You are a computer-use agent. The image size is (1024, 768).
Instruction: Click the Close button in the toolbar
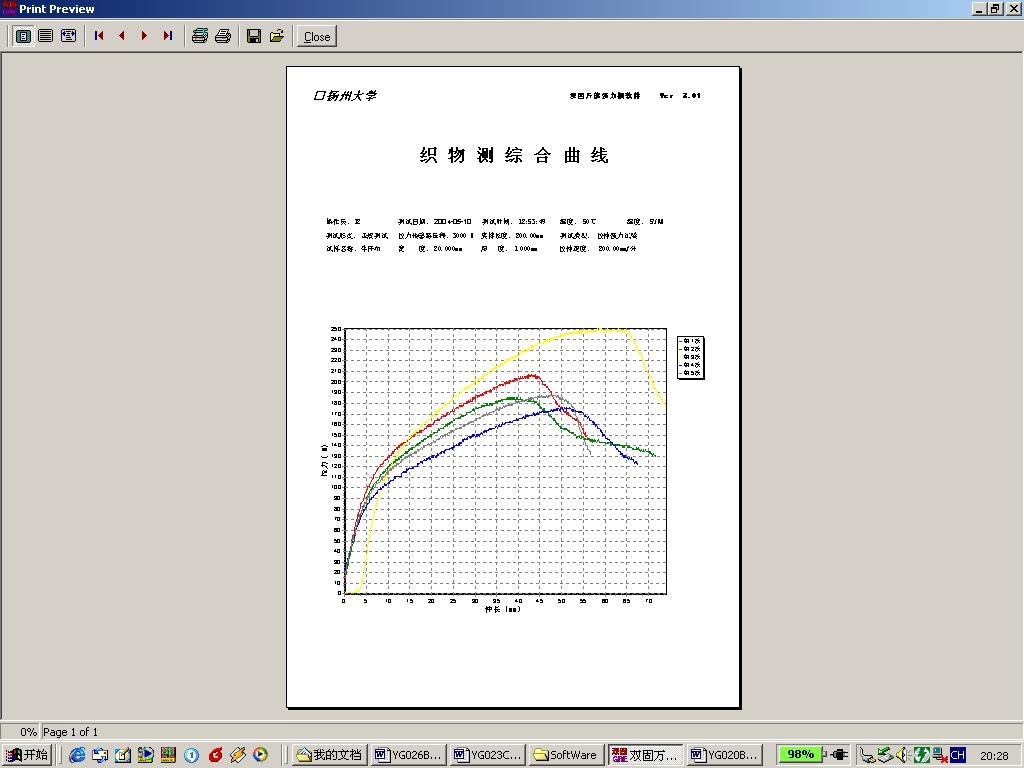tap(317, 37)
